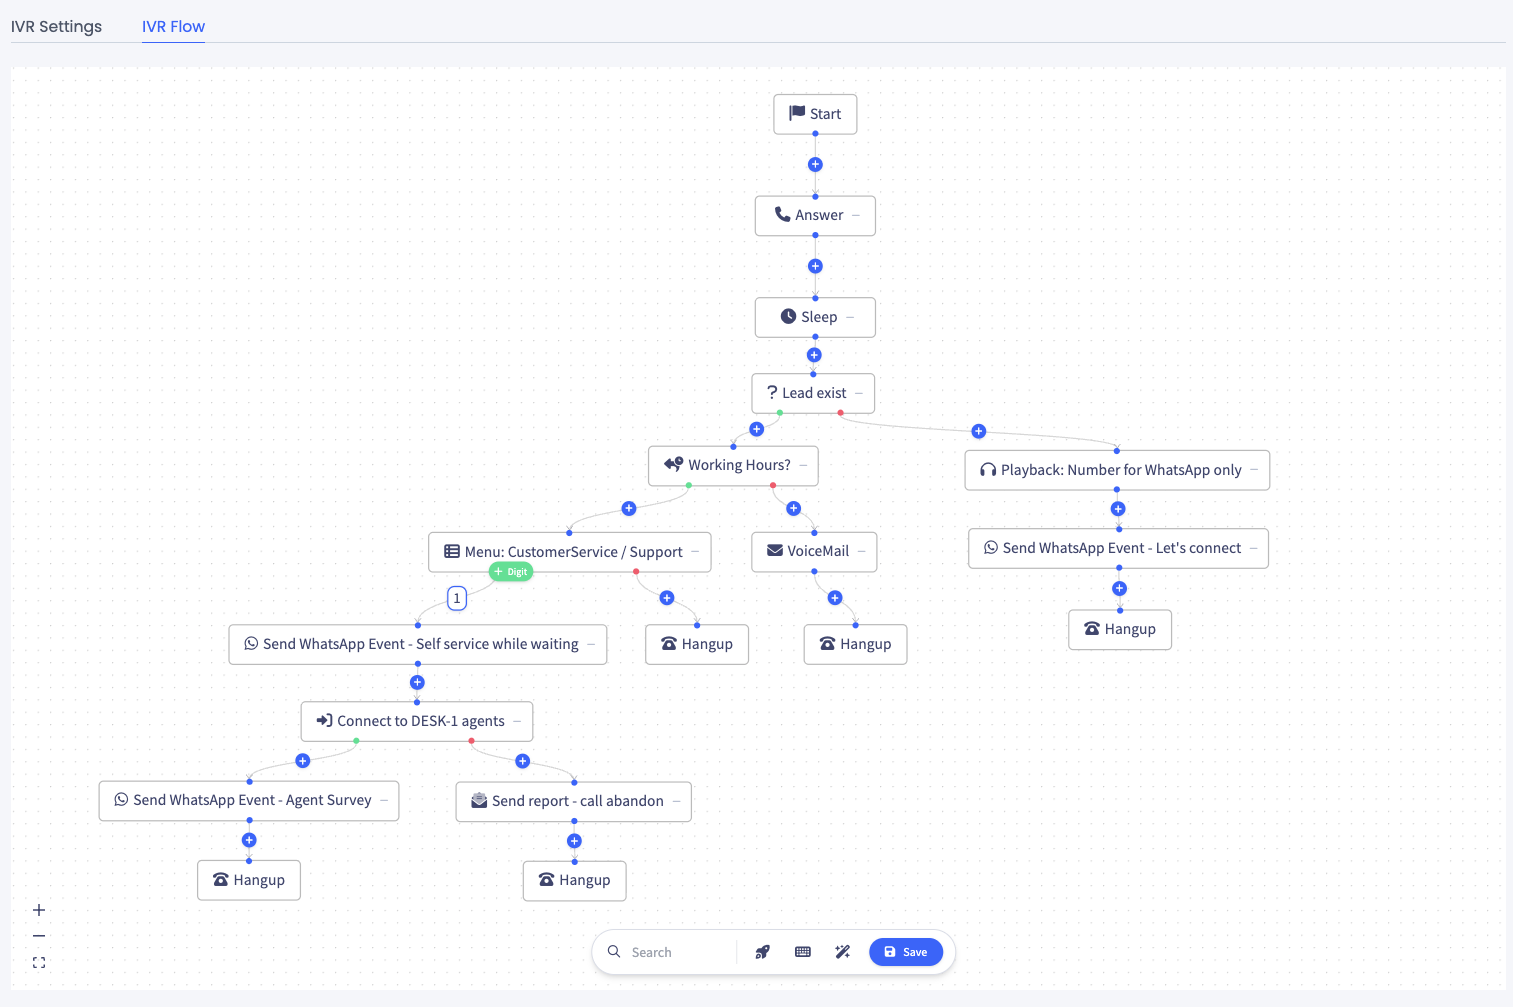Screen dimensions: 1513x1007
Task: Zoom in using the plus icon at bottom left
Action: (38, 910)
